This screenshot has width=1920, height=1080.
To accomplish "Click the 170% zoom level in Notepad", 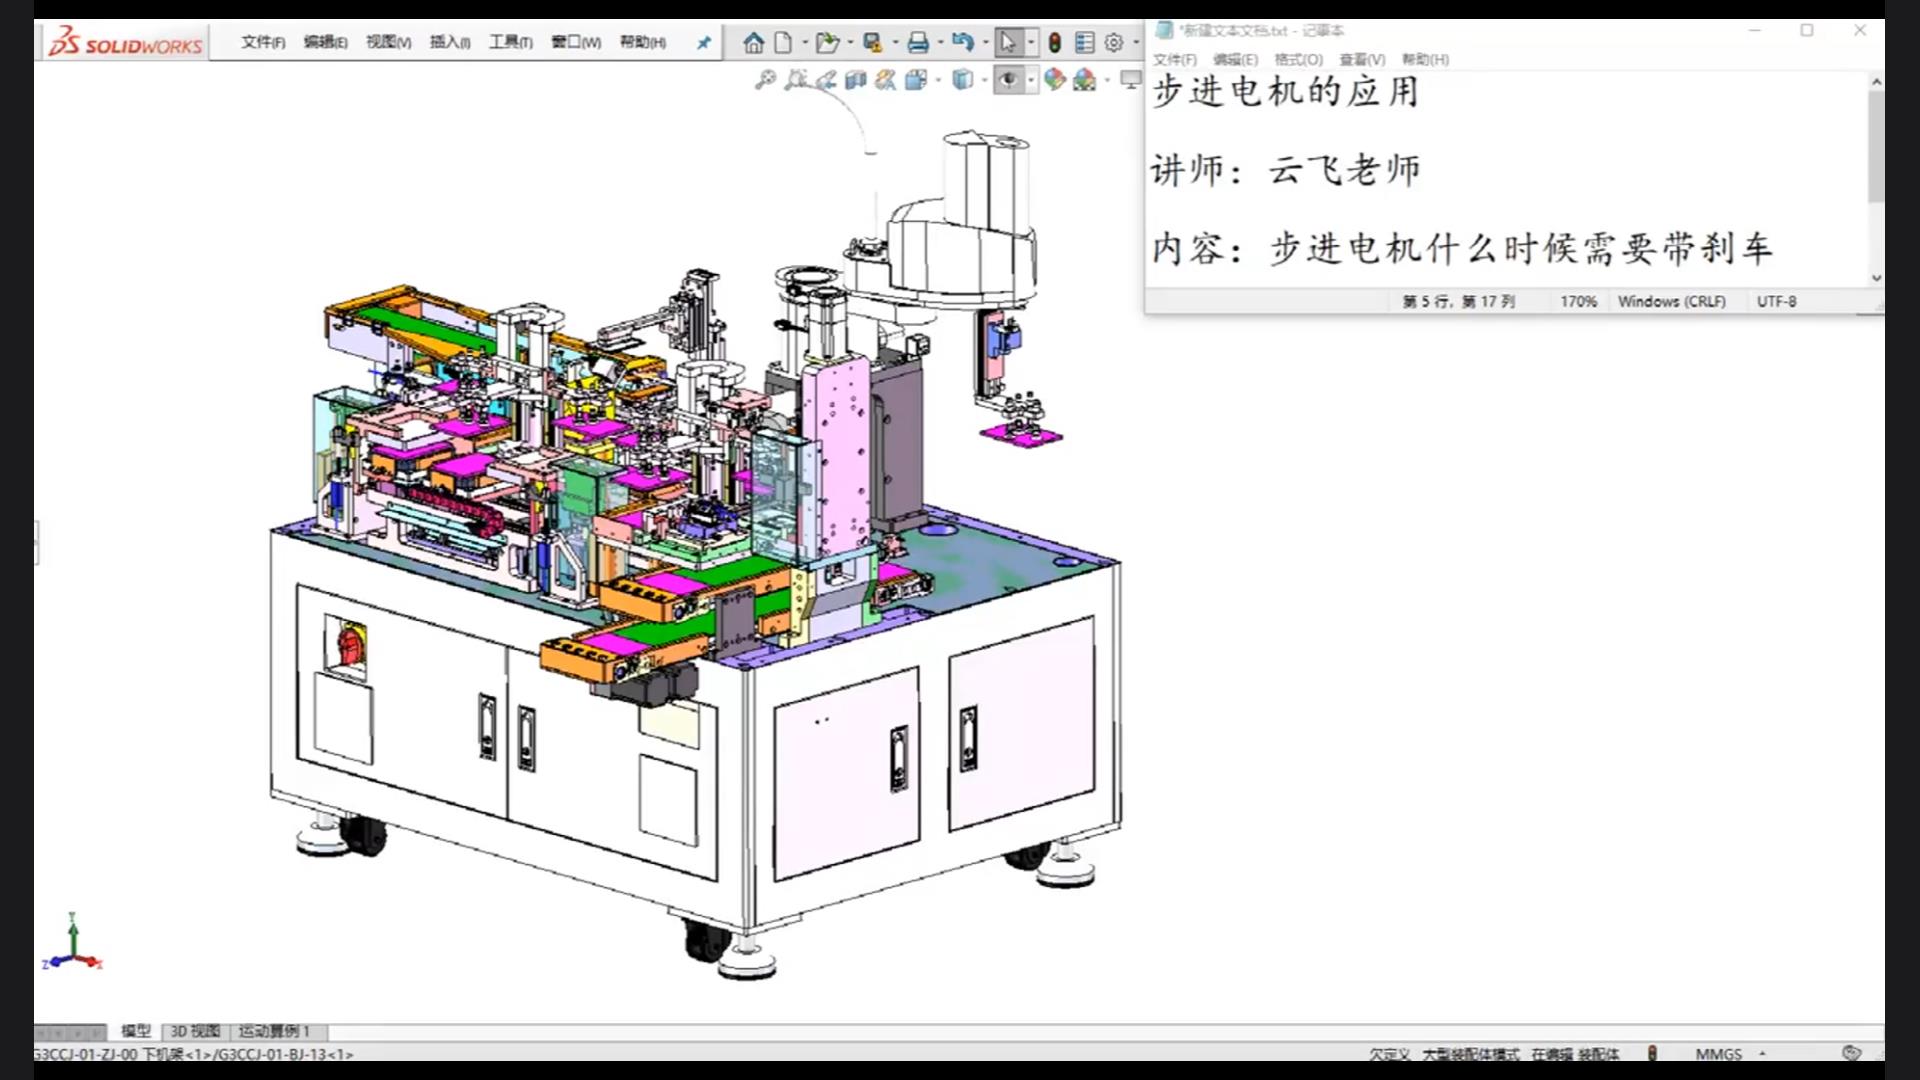I will click(x=1578, y=301).
